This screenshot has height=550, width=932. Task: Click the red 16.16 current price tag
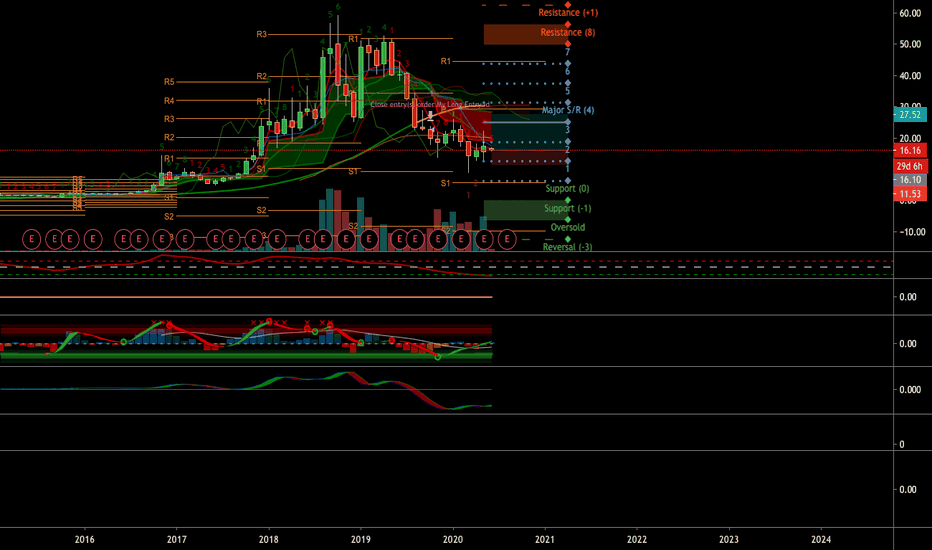[x=909, y=150]
